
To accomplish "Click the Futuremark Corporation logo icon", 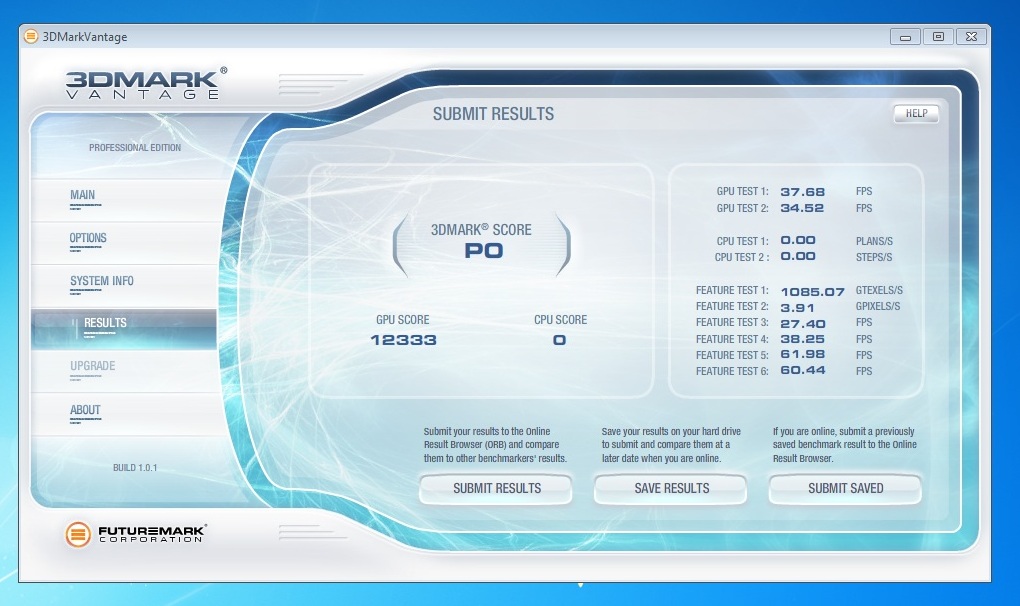I will click(x=77, y=534).
